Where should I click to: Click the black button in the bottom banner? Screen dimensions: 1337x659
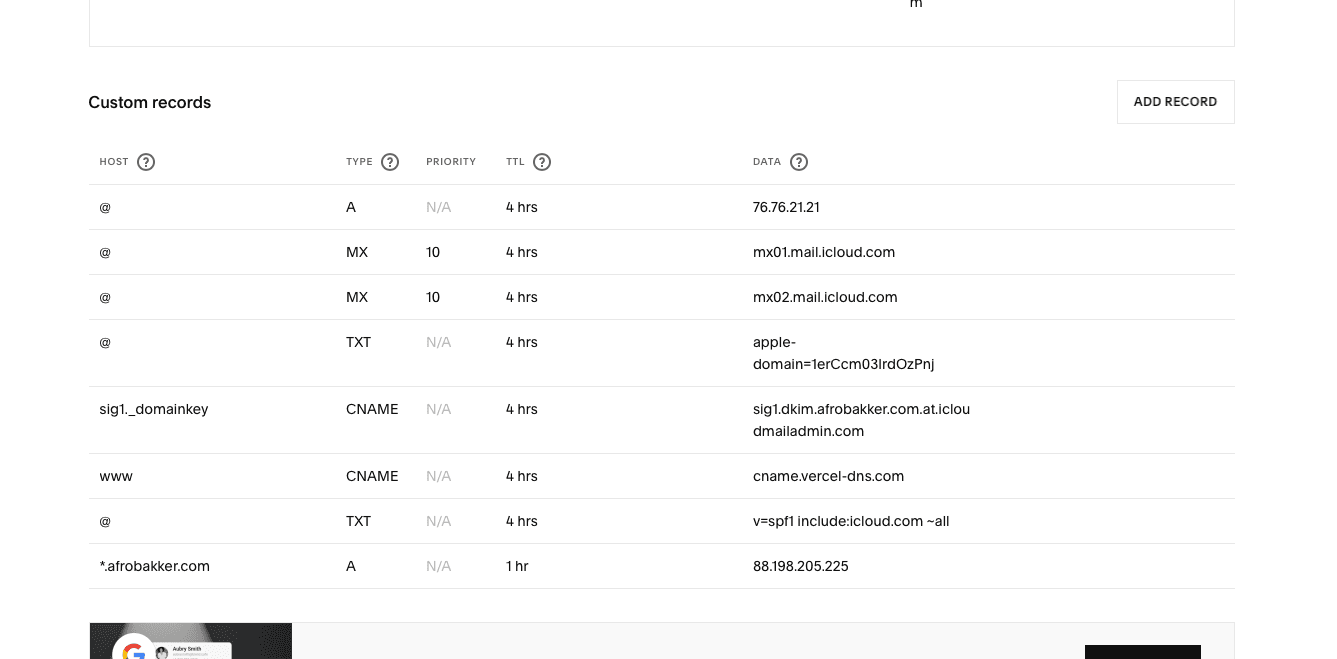(x=1142, y=651)
